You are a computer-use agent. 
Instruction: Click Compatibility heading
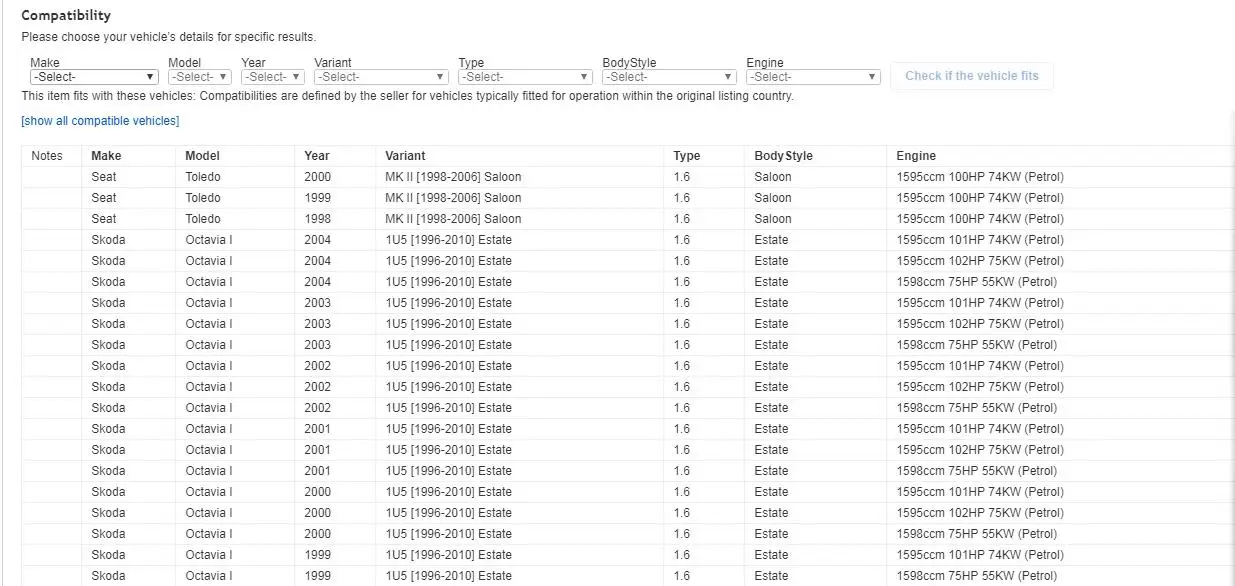pyautogui.click(x=66, y=16)
